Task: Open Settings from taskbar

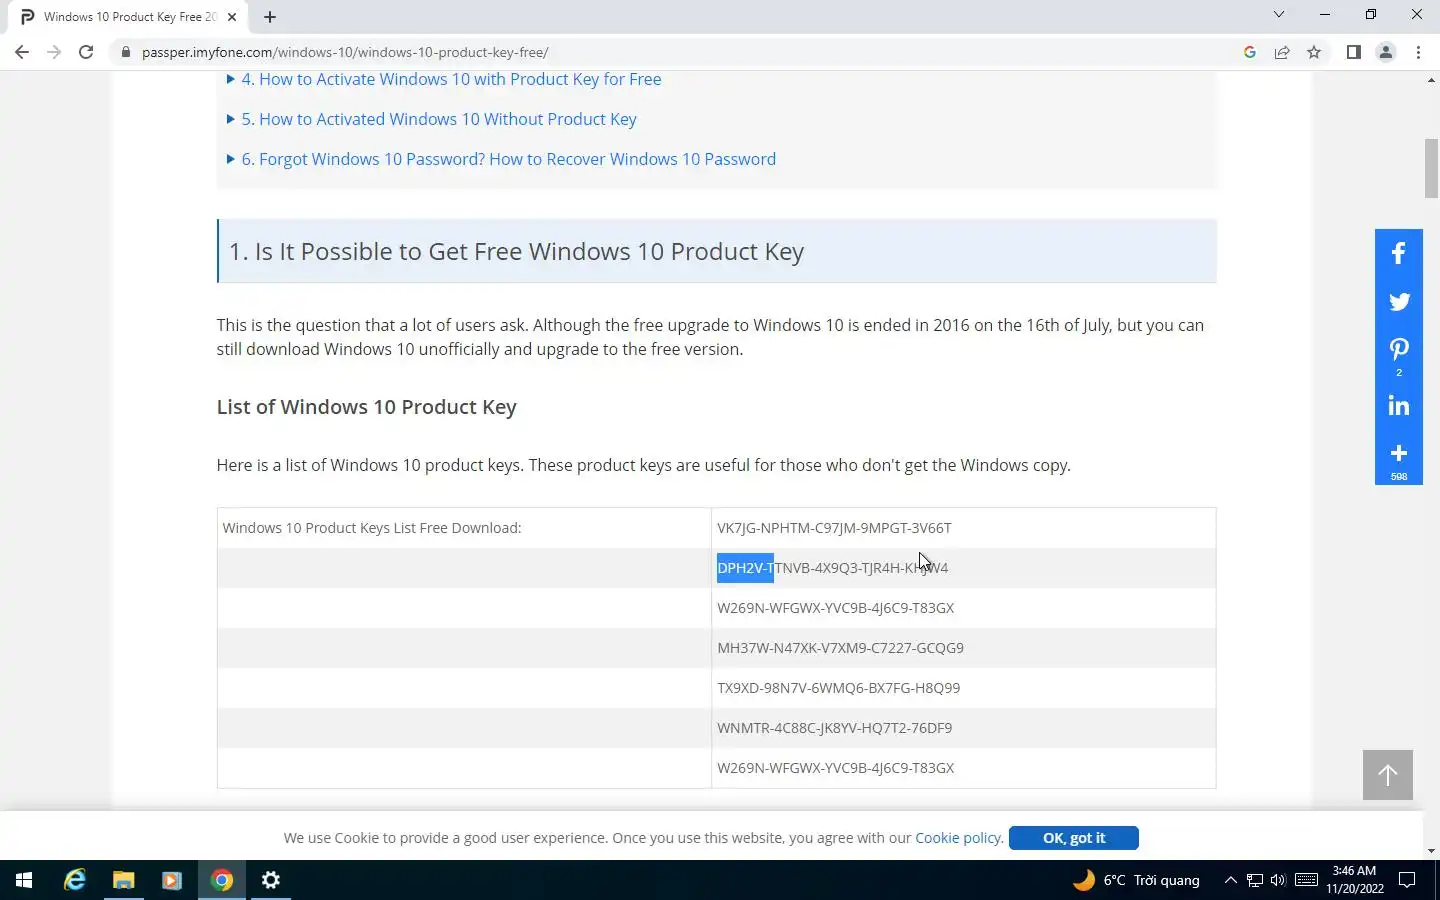Action: [271, 880]
